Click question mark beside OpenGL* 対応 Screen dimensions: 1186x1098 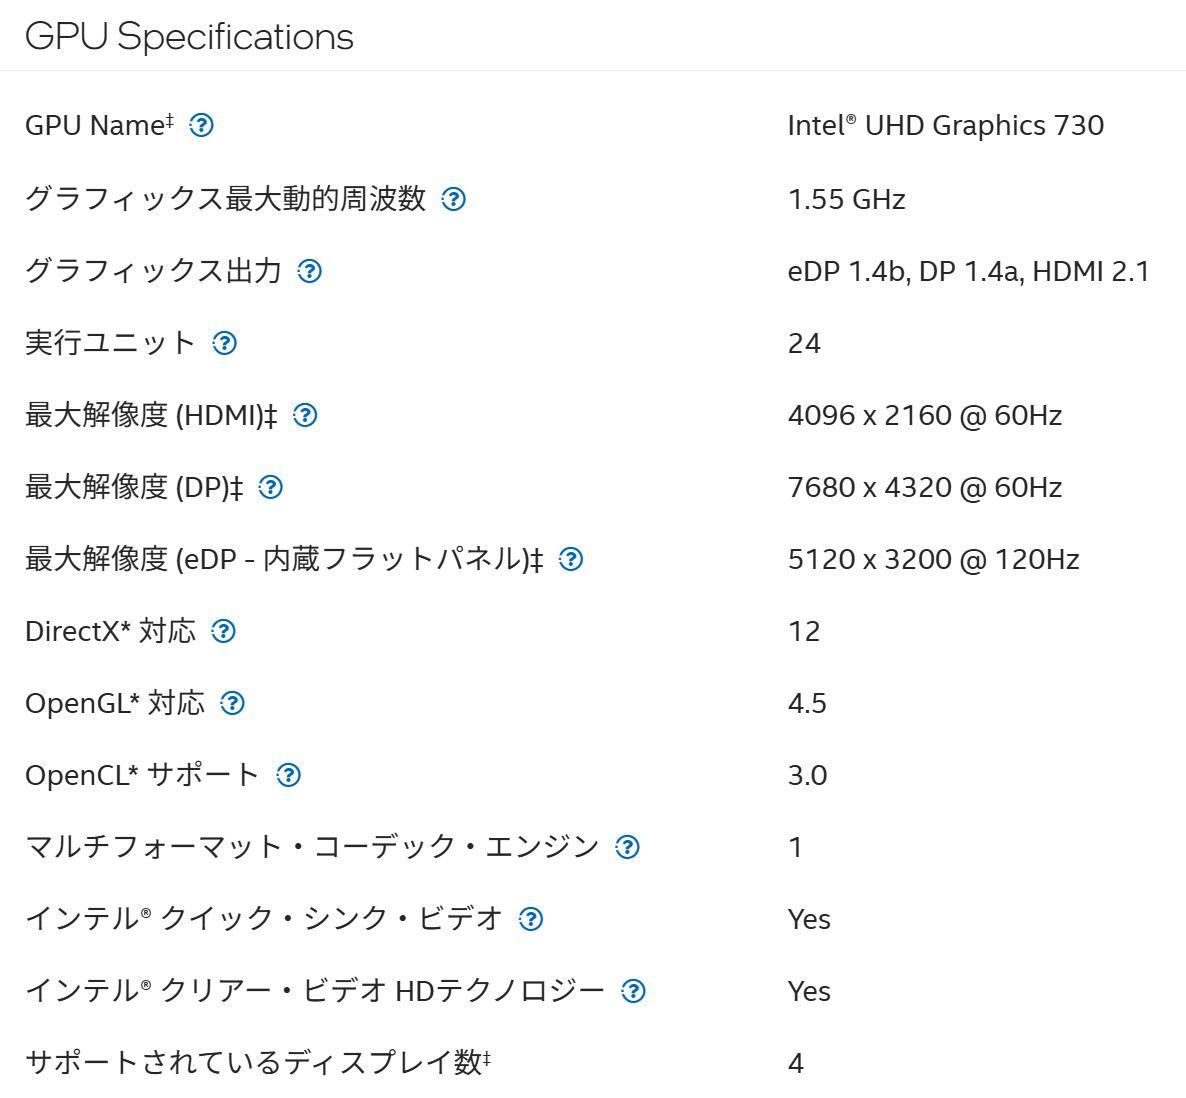(232, 703)
